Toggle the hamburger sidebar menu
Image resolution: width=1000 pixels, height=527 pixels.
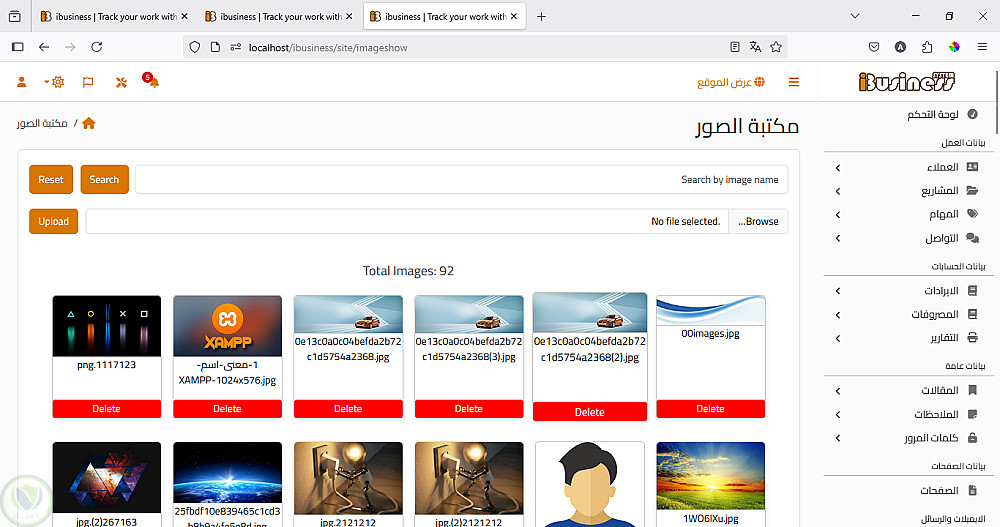coord(794,82)
